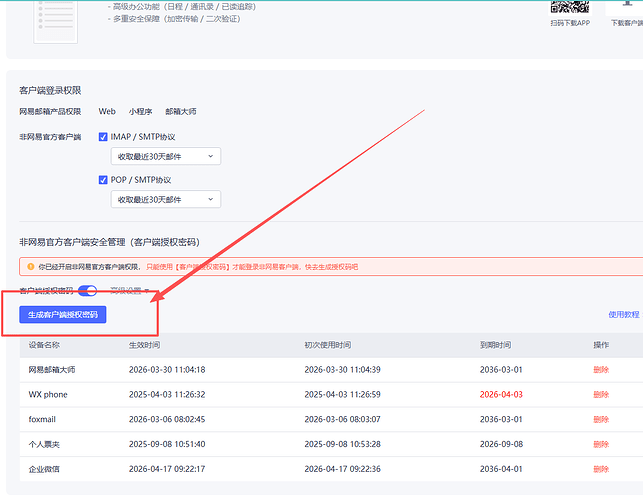Viewport: 643px width, 500px height.
Task: Click the generate client authorization password button
Action: (x=63, y=315)
